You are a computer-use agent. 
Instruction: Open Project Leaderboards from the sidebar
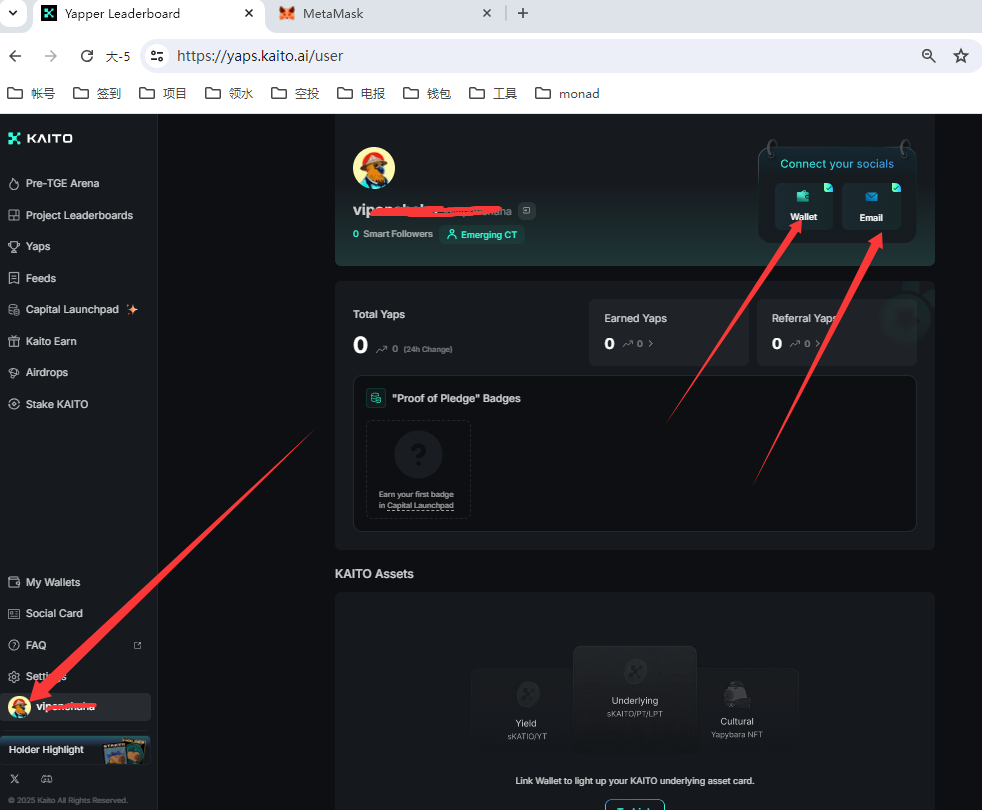click(70, 215)
